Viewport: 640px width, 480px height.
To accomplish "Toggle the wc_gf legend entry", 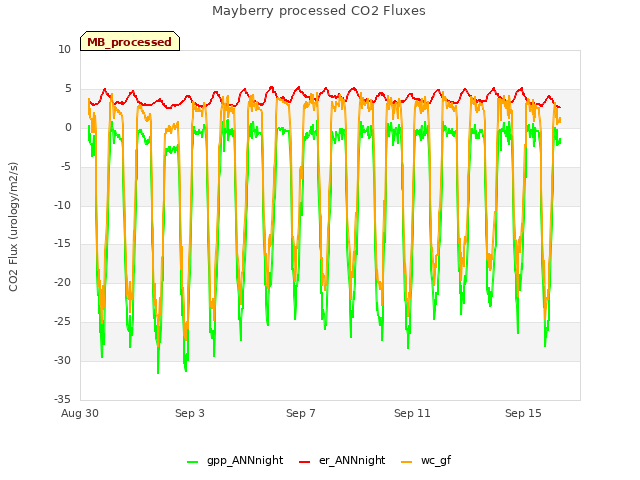I will (426, 461).
